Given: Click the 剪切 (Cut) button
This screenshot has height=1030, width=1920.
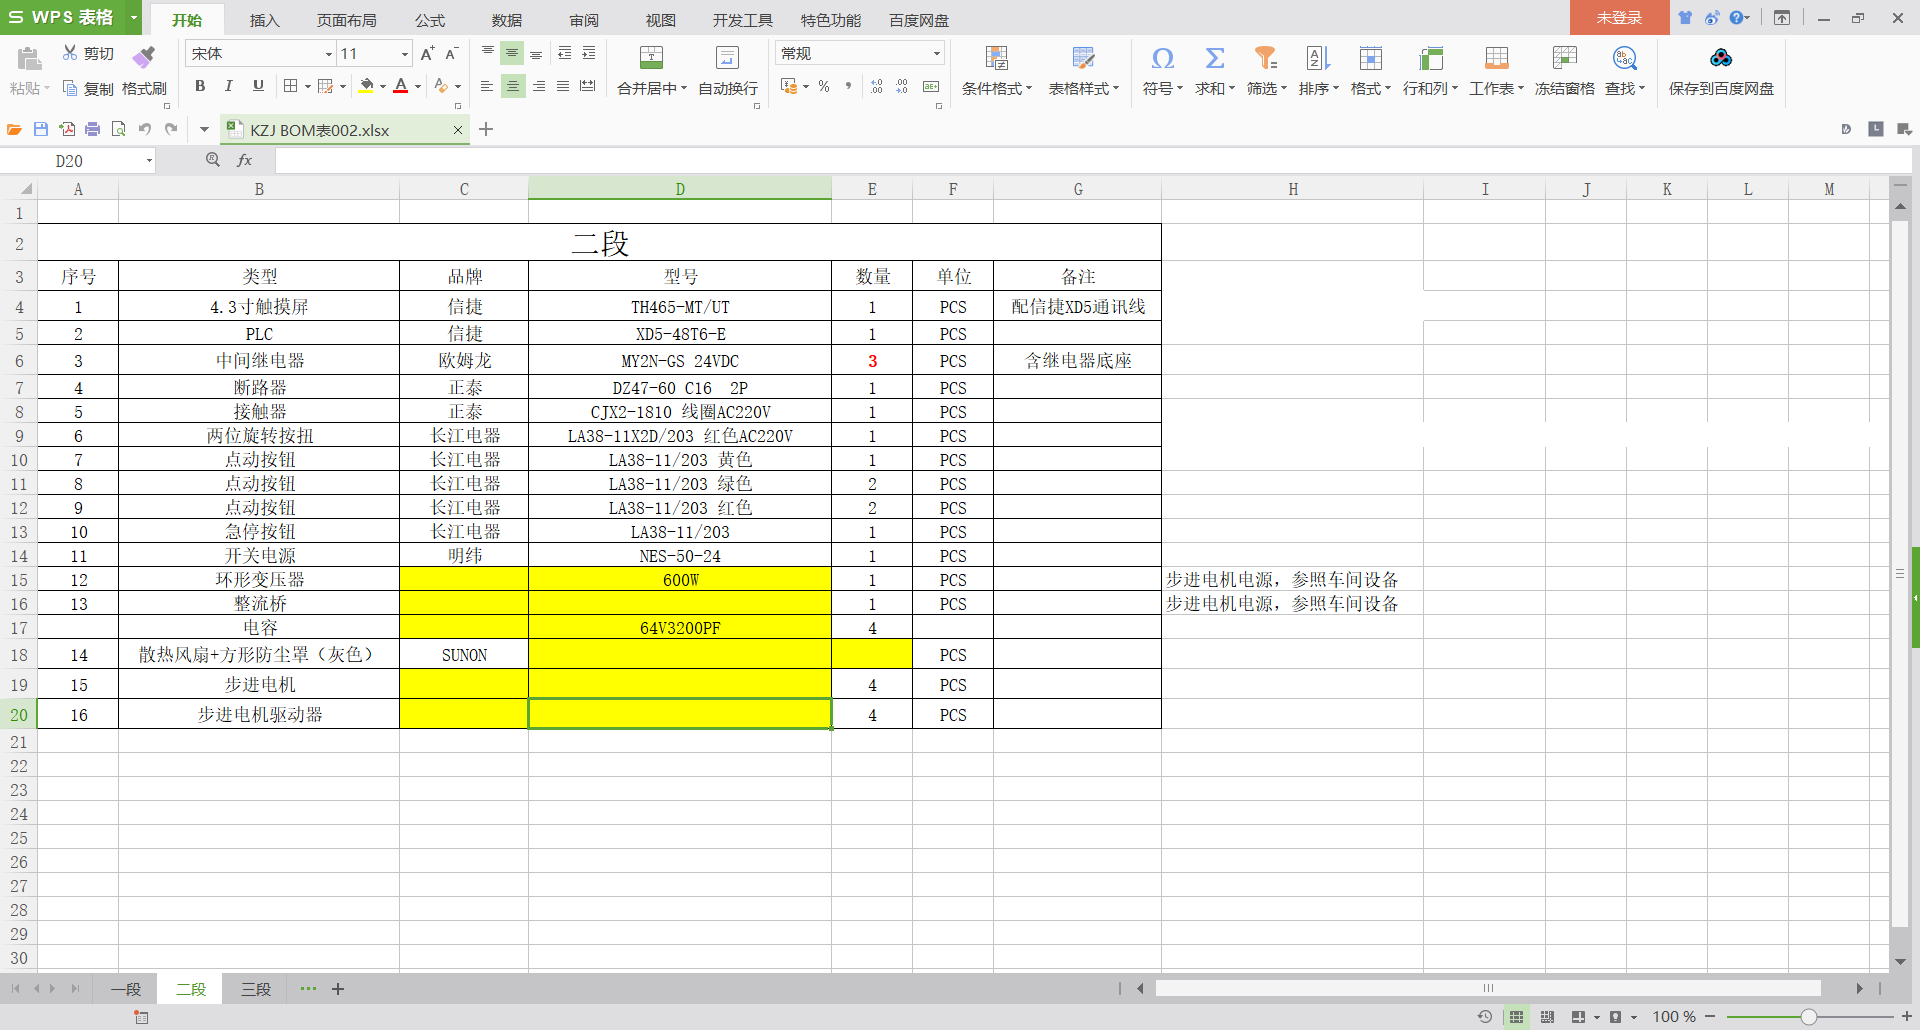Looking at the screenshot, I should tap(88, 54).
